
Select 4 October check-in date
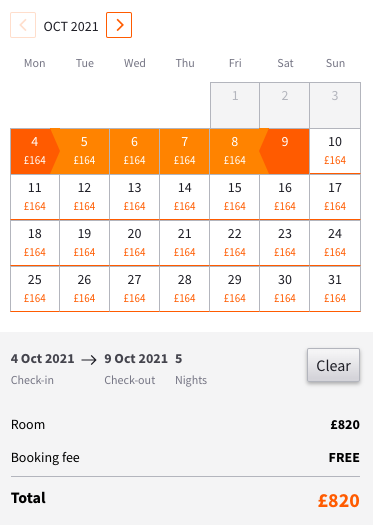coord(35,151)
